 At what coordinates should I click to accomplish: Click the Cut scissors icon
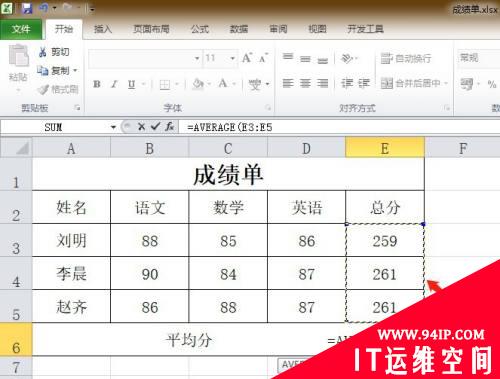click(43, 52)
